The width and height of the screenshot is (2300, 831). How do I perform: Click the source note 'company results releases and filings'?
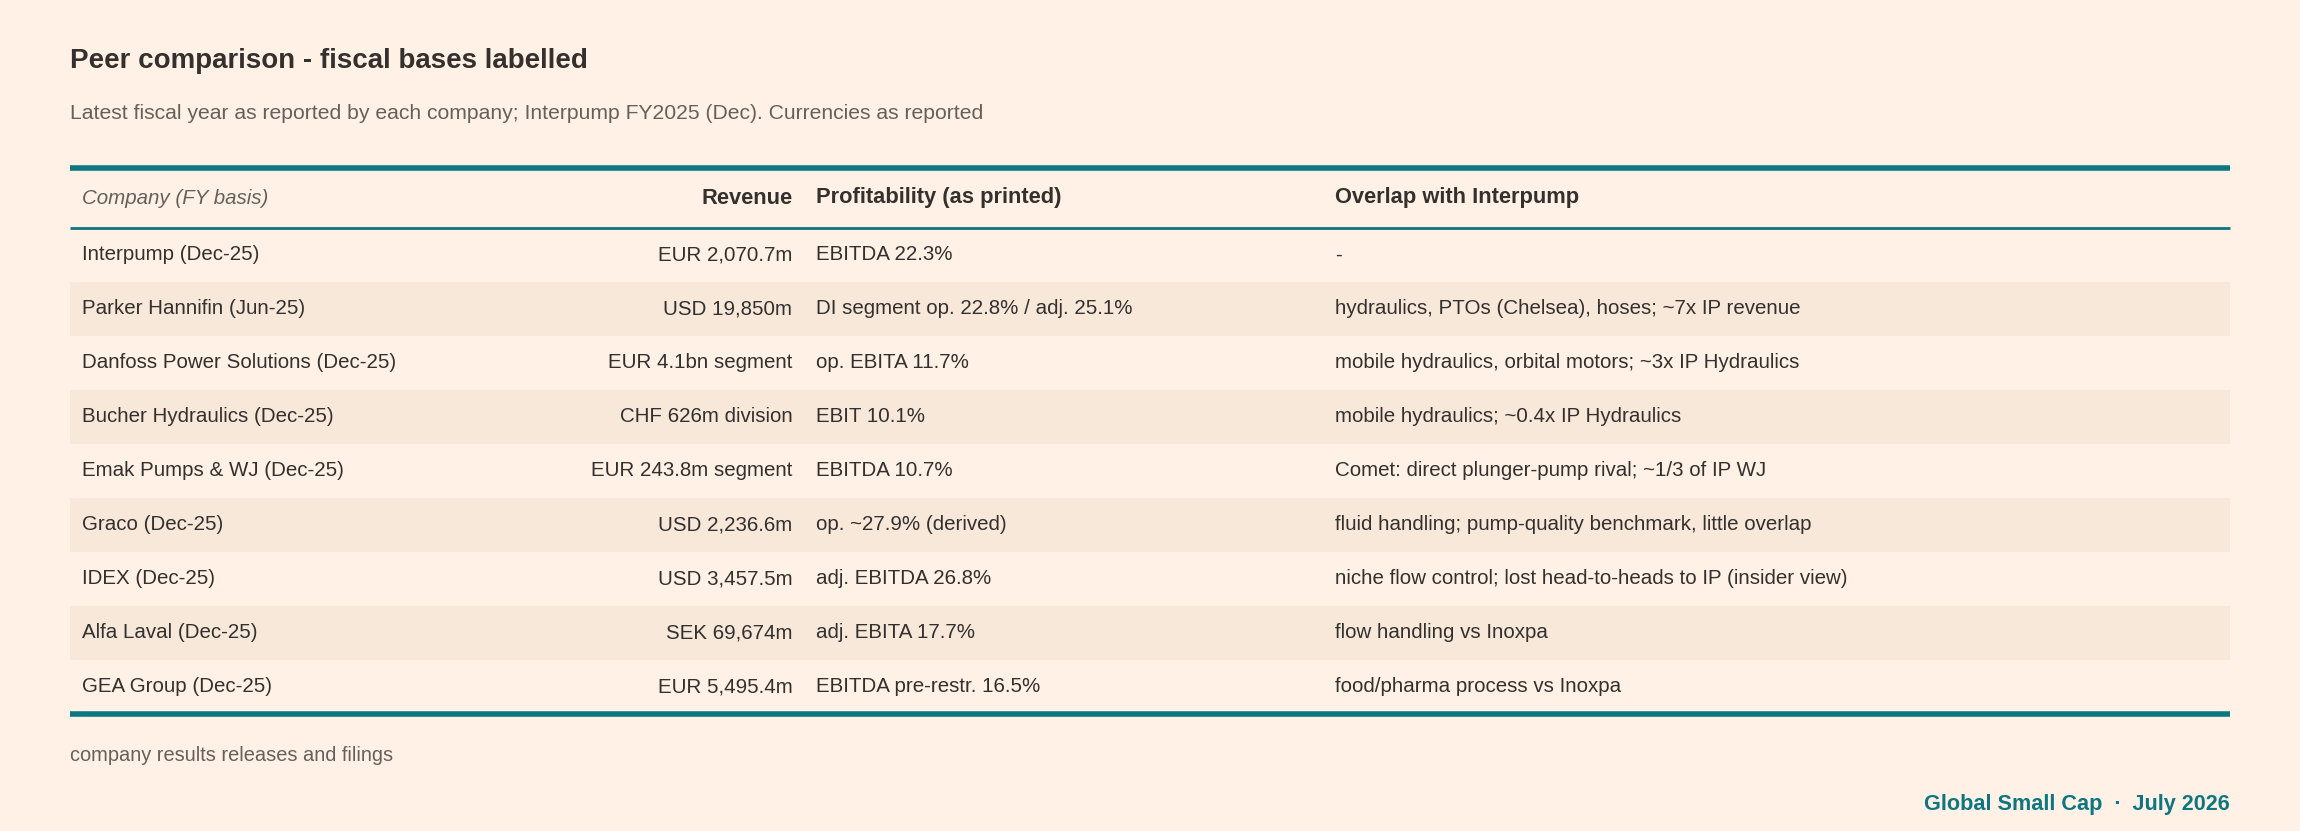point(231,754)
